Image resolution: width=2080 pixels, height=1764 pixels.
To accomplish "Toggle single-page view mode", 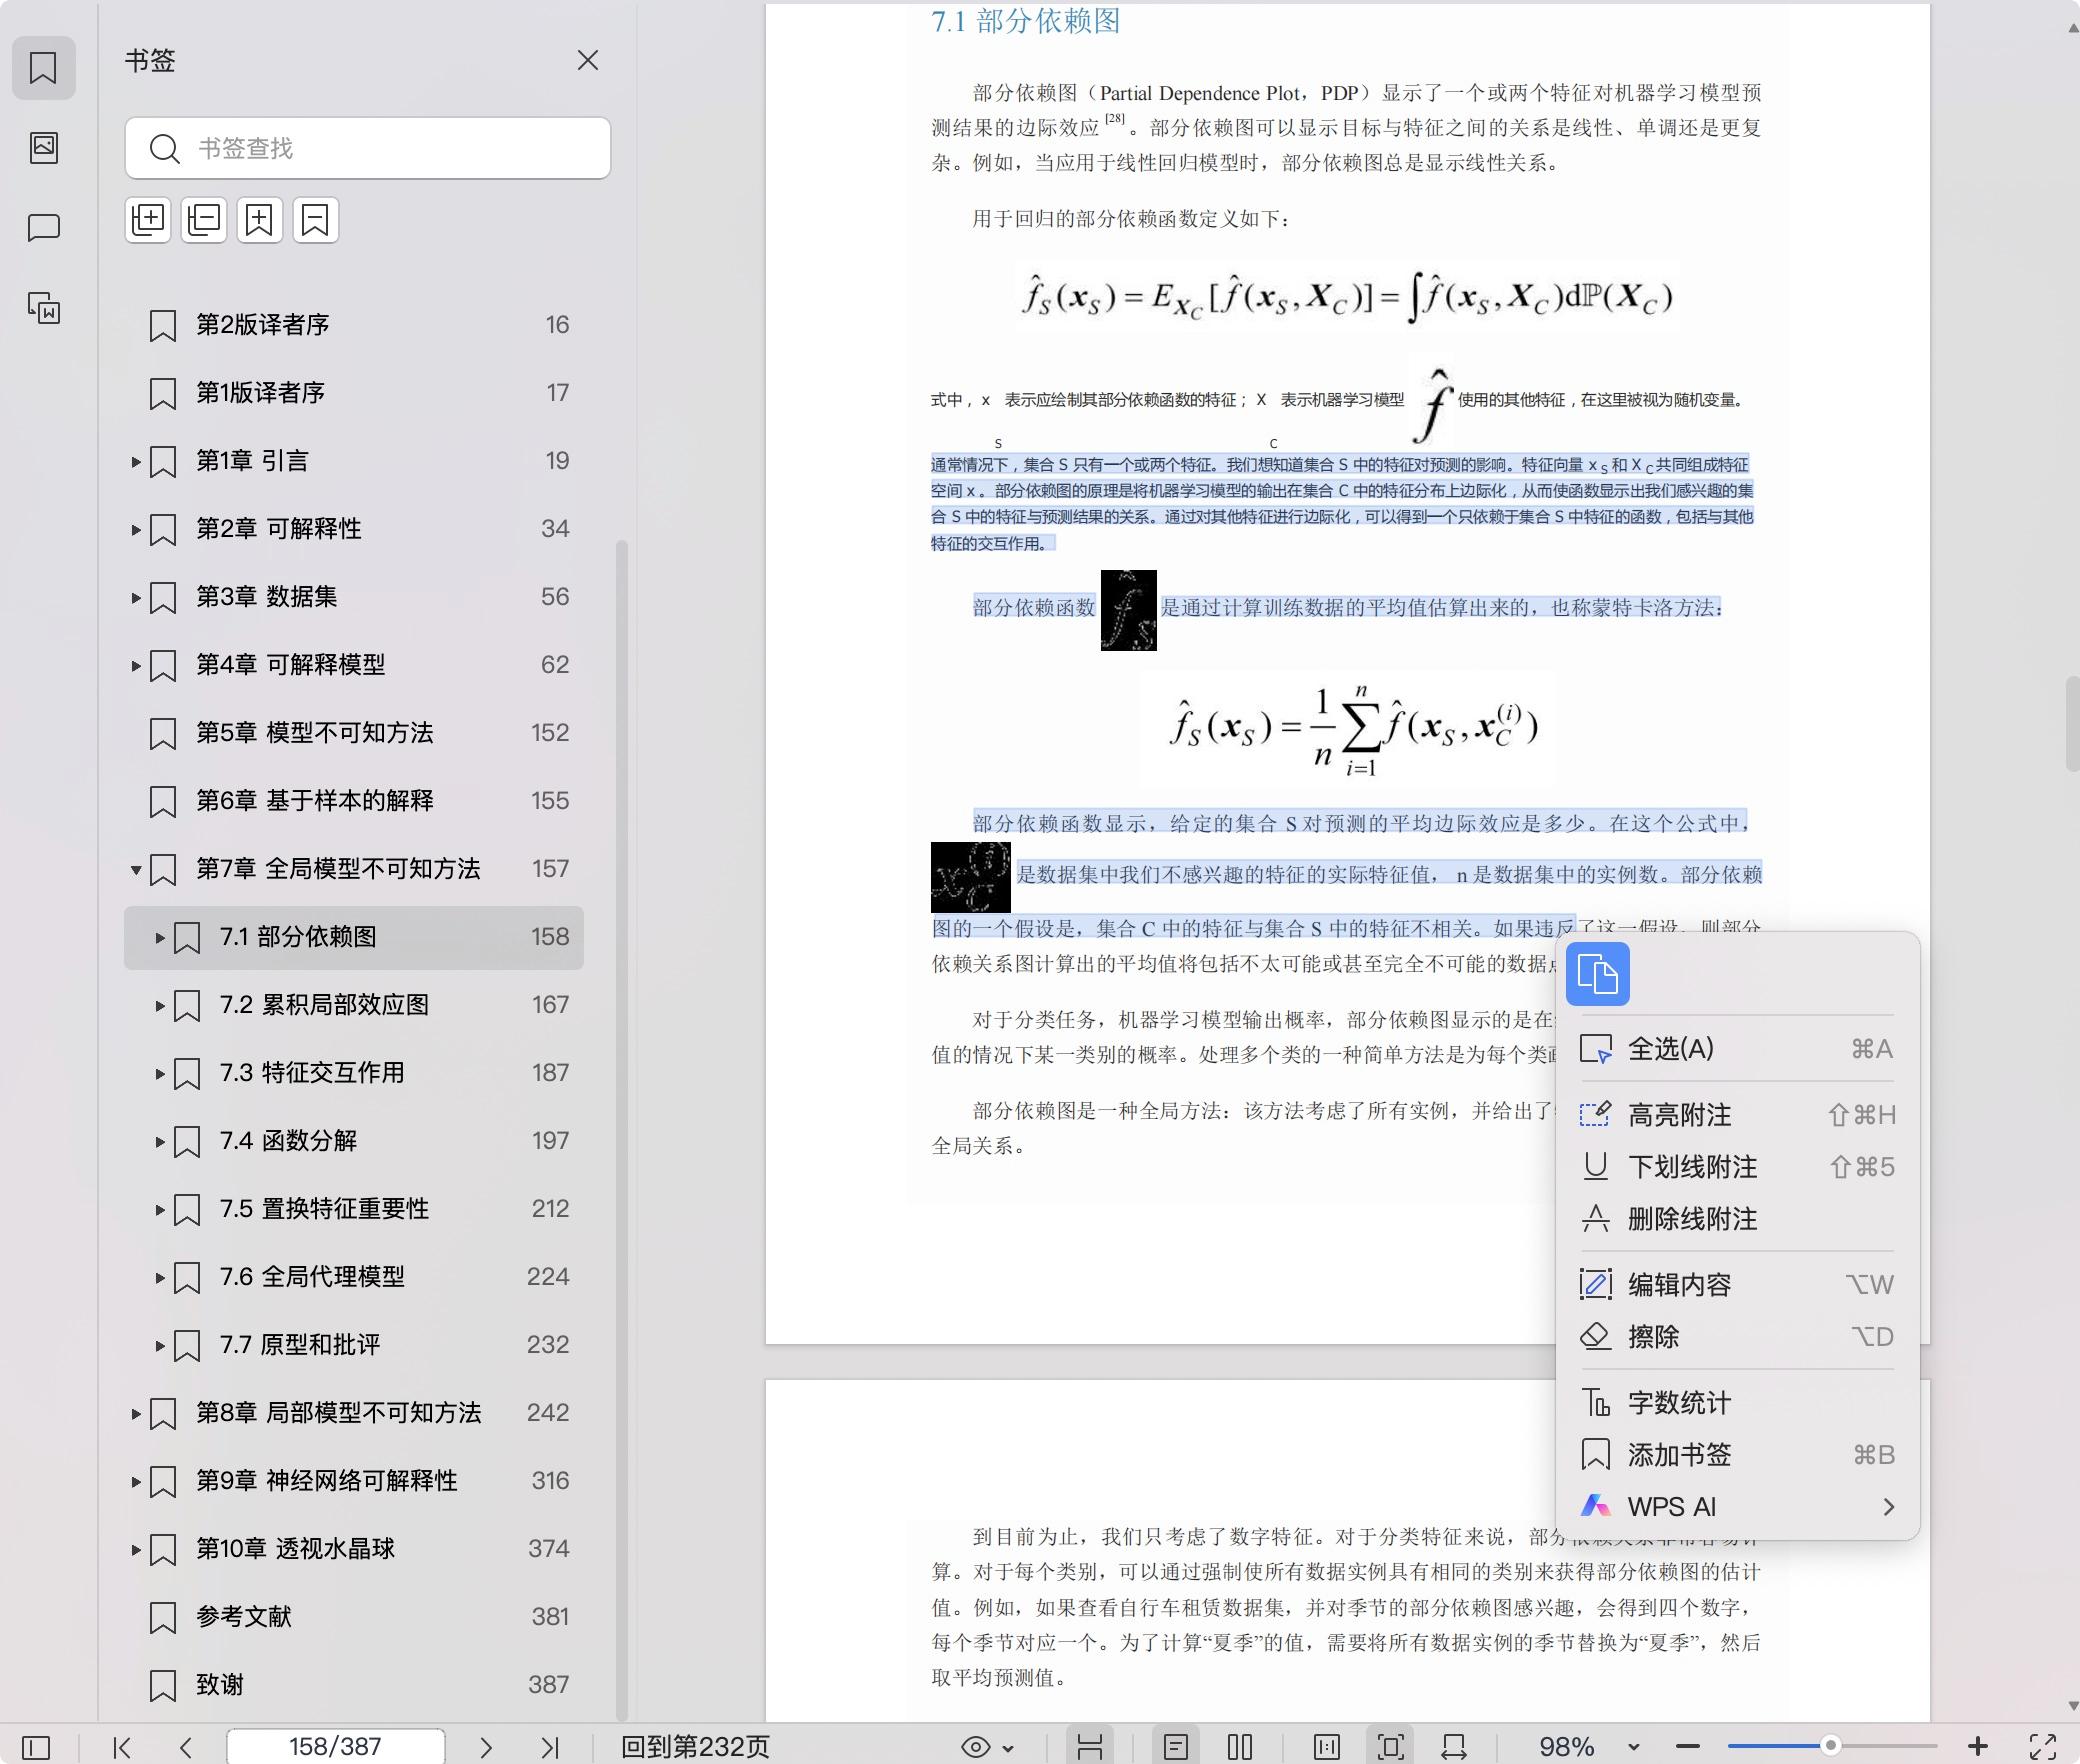I will (1176, 1746).
